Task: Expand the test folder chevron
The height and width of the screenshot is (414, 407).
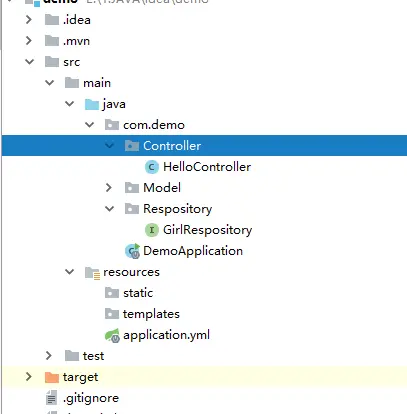Action: click(x=49, y=356)
